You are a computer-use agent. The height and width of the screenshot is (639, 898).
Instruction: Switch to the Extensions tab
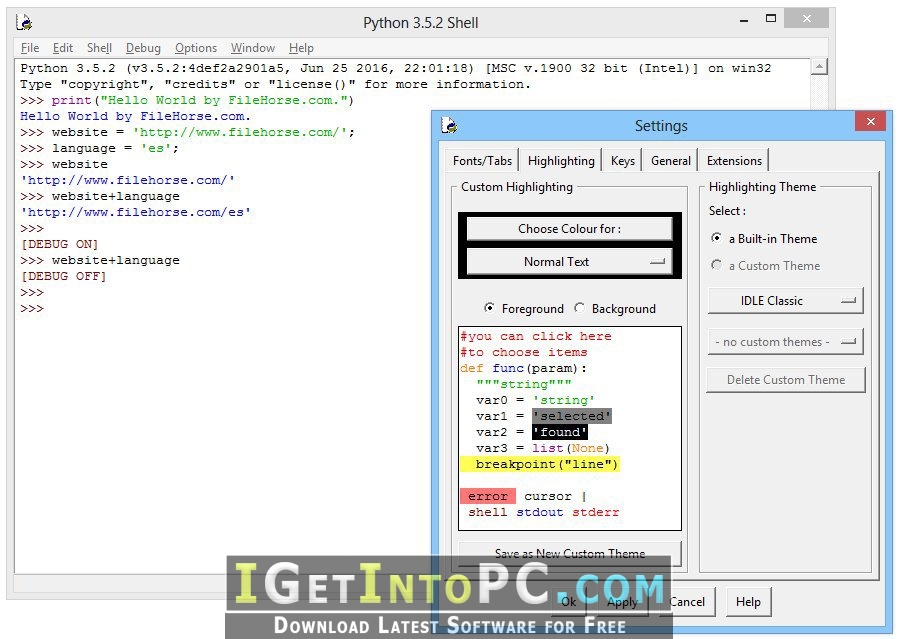point(734,161)
